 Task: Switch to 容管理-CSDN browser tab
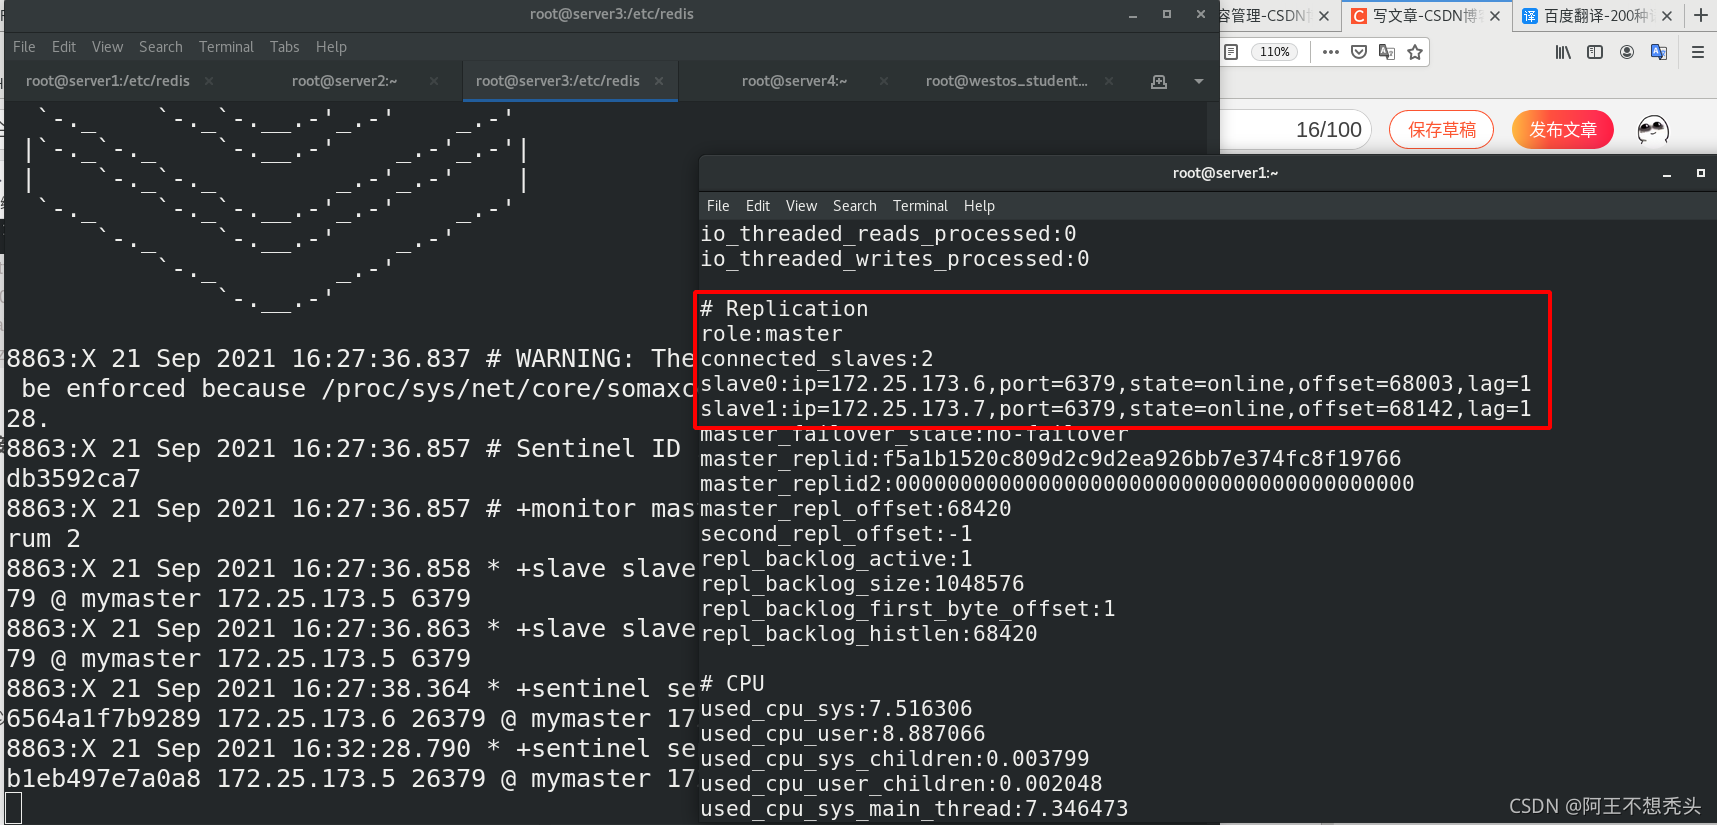pos(1266,16)
